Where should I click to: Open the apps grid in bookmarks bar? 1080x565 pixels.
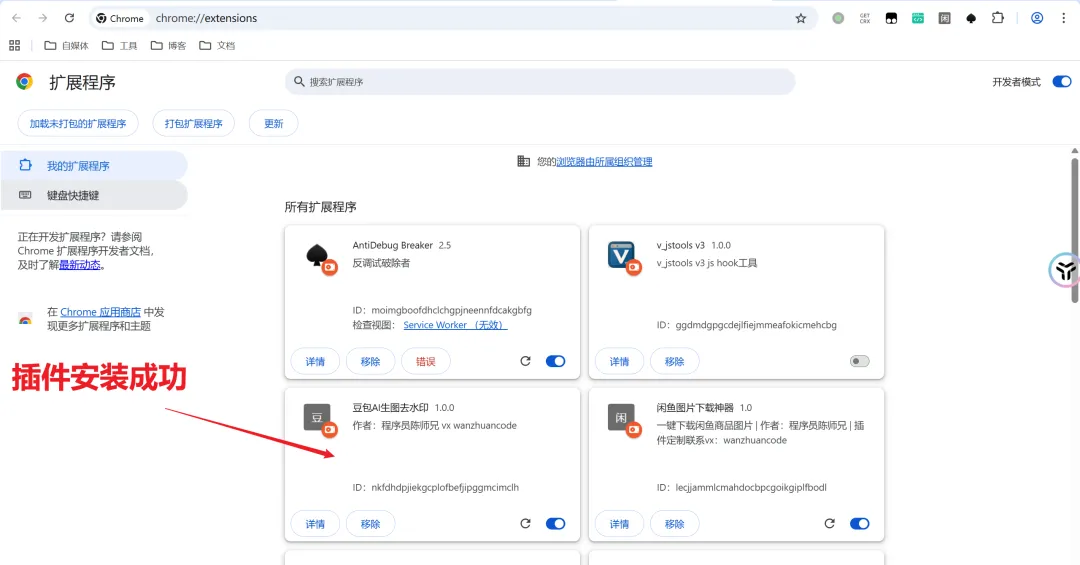coord(14,45)
